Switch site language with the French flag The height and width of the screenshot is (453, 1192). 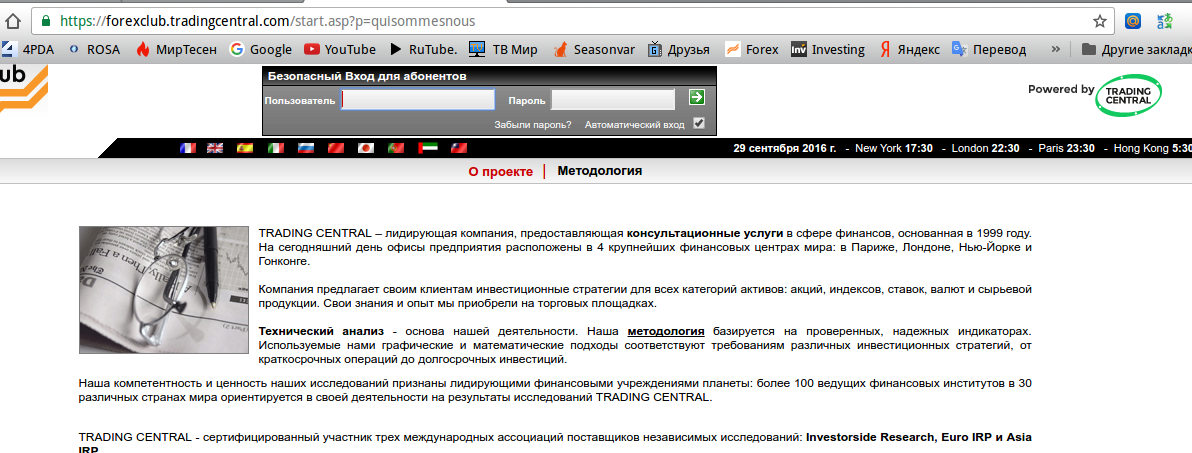coord(188,148)
